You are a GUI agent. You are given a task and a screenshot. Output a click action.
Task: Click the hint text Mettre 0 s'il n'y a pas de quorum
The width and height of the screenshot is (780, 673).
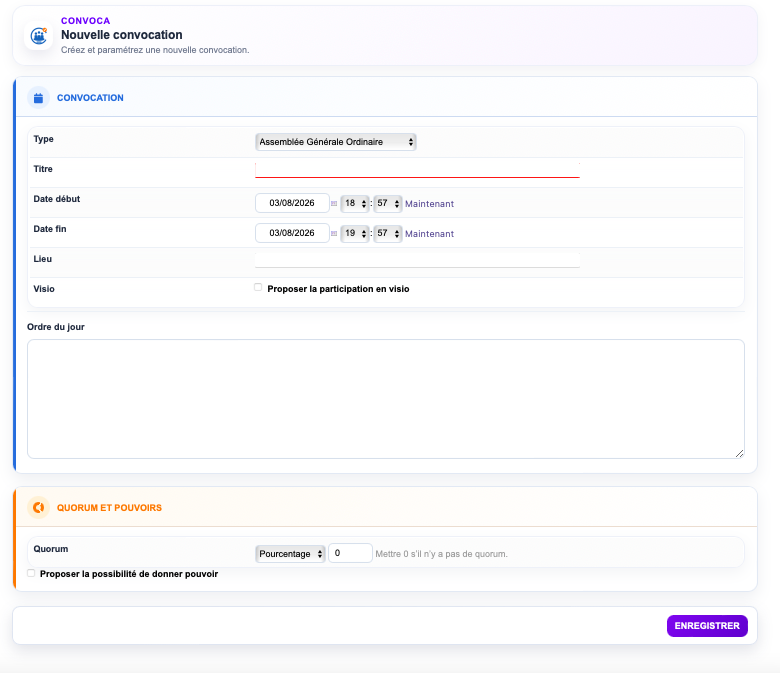441,554
